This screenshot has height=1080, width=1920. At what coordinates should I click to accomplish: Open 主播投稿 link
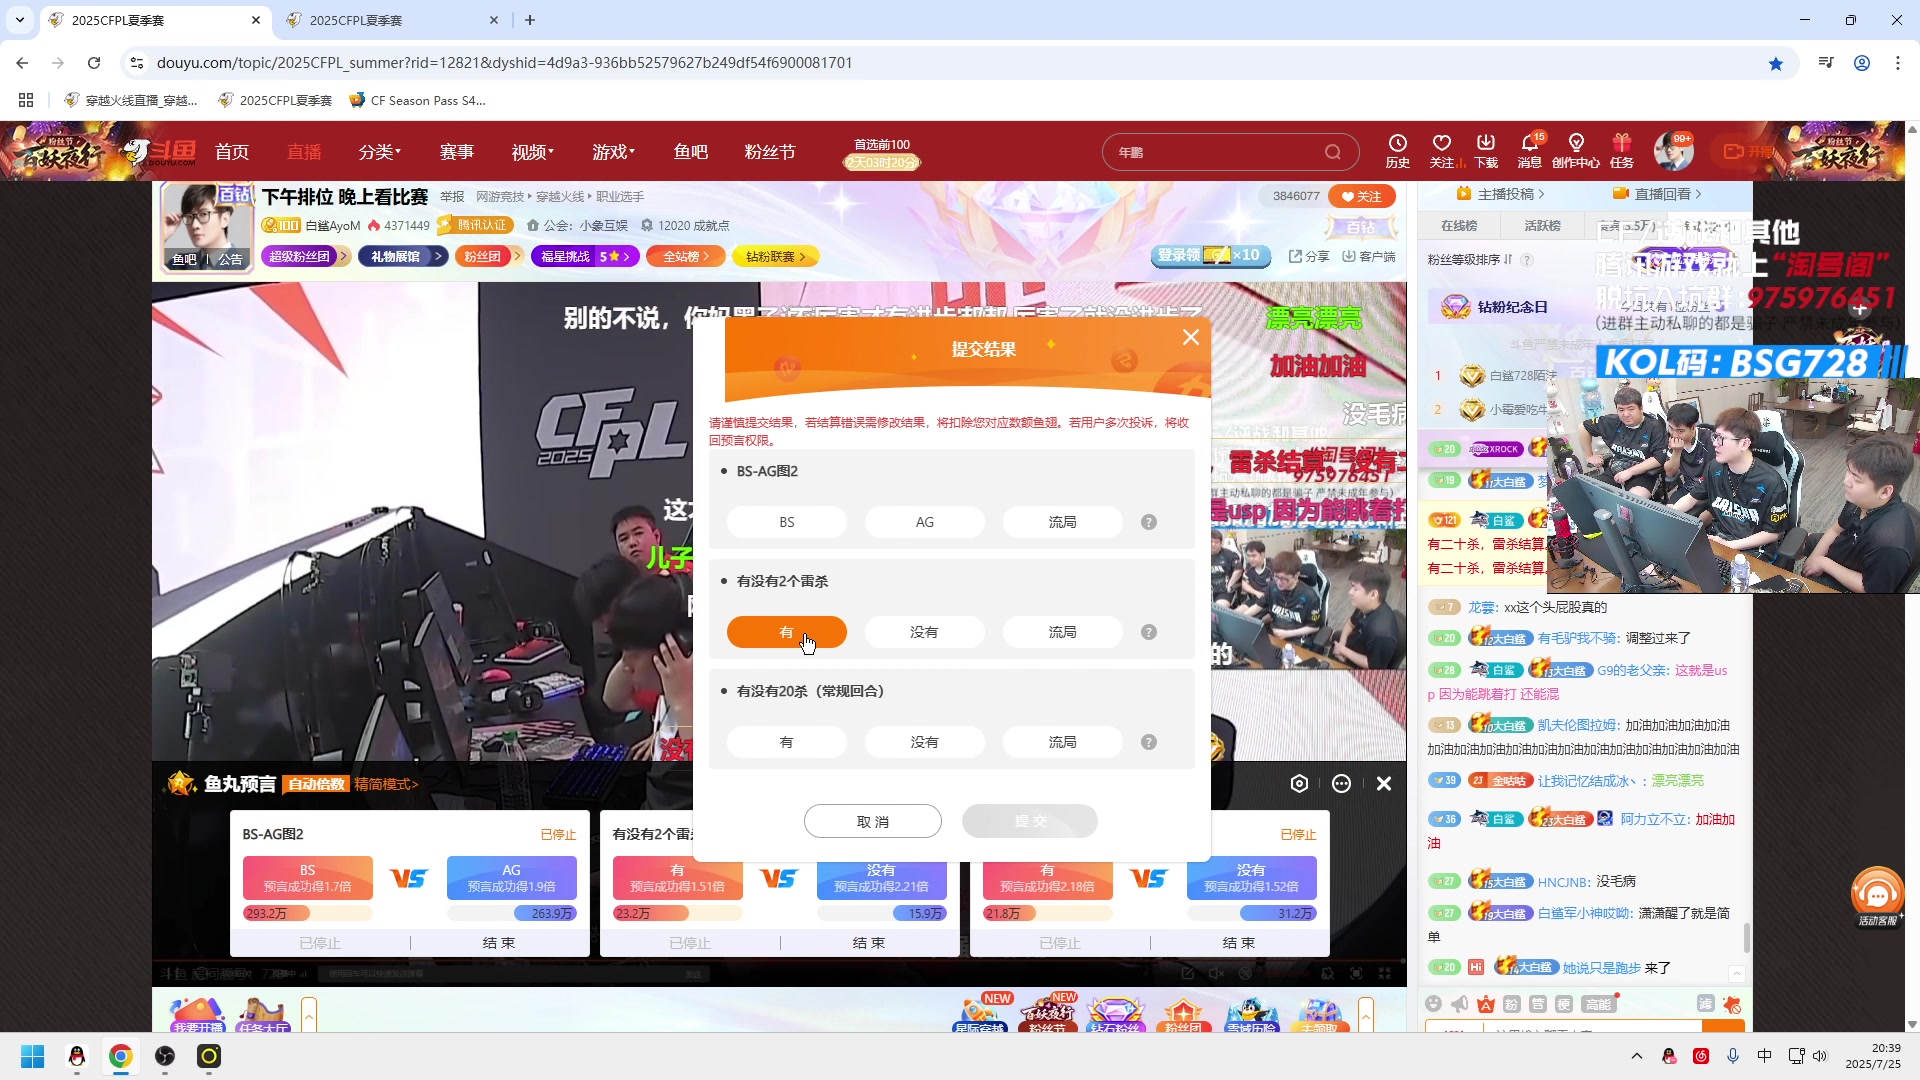click(1501, 194)
